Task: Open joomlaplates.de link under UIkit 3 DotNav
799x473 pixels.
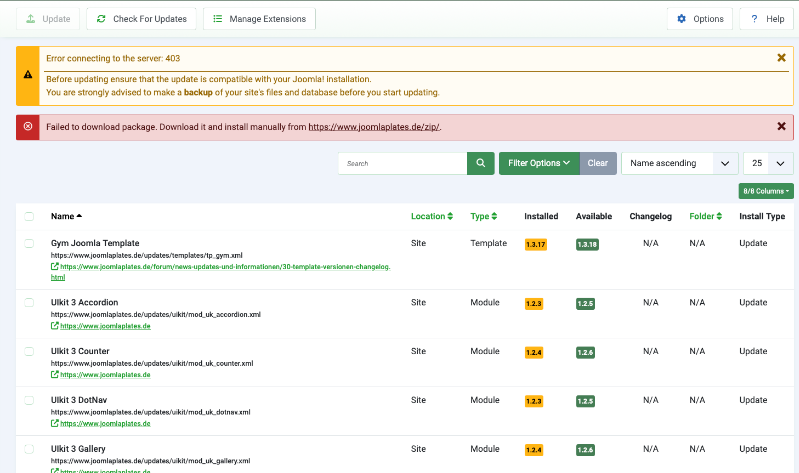Action: click(x=105, y=424)
